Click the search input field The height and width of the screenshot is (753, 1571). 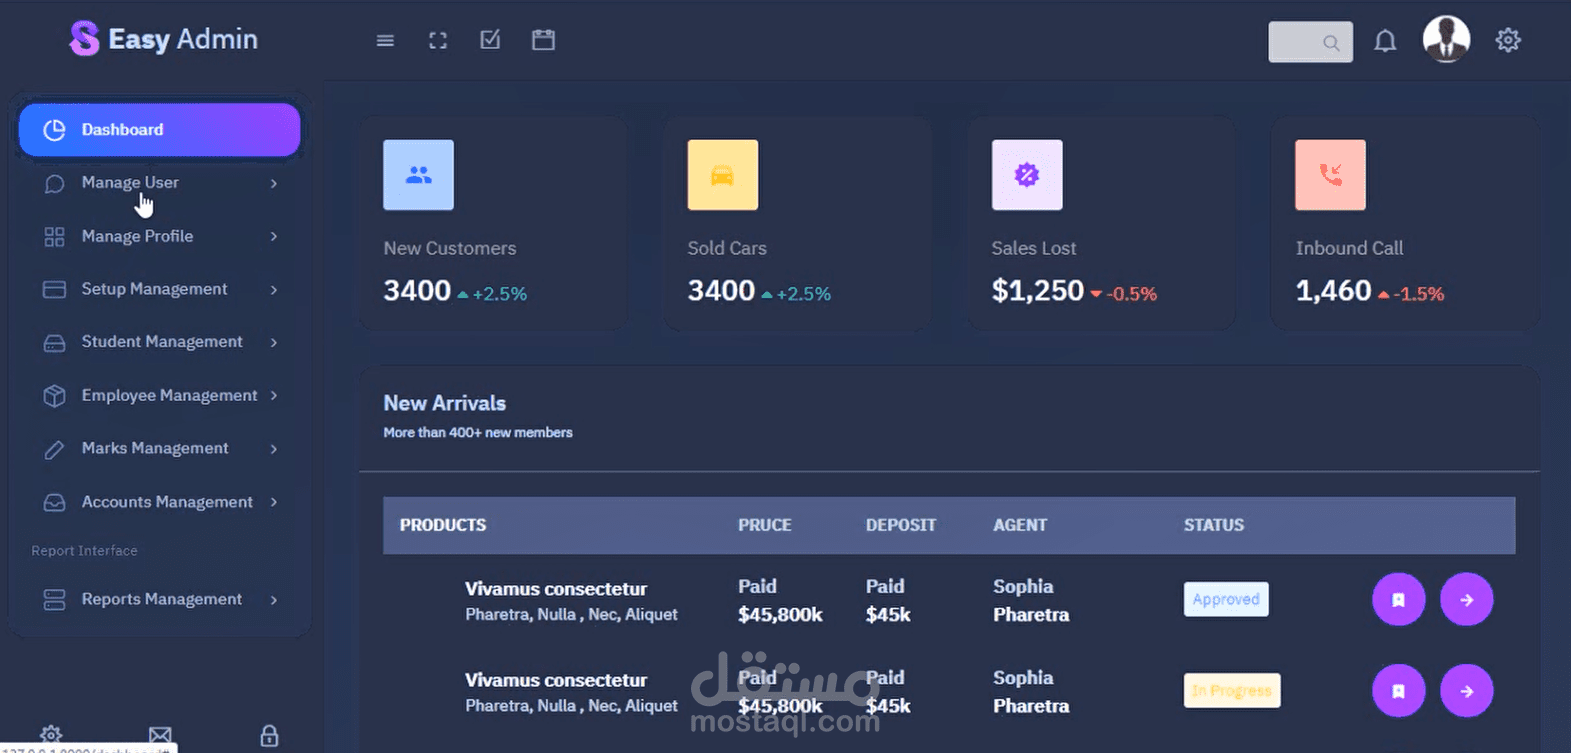(1310, 42)
